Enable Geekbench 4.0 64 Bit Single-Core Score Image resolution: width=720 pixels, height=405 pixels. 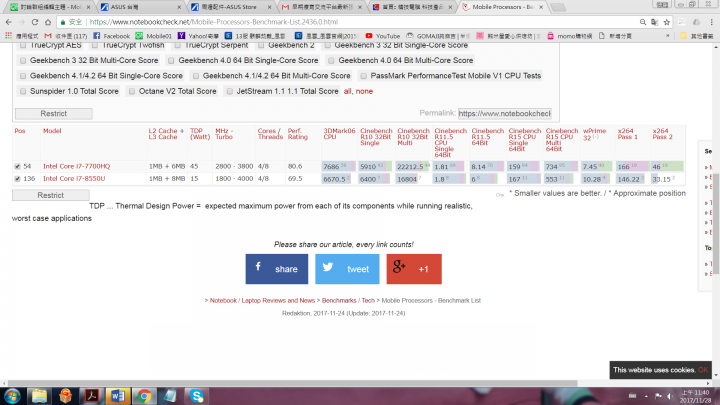click(171, 61)
